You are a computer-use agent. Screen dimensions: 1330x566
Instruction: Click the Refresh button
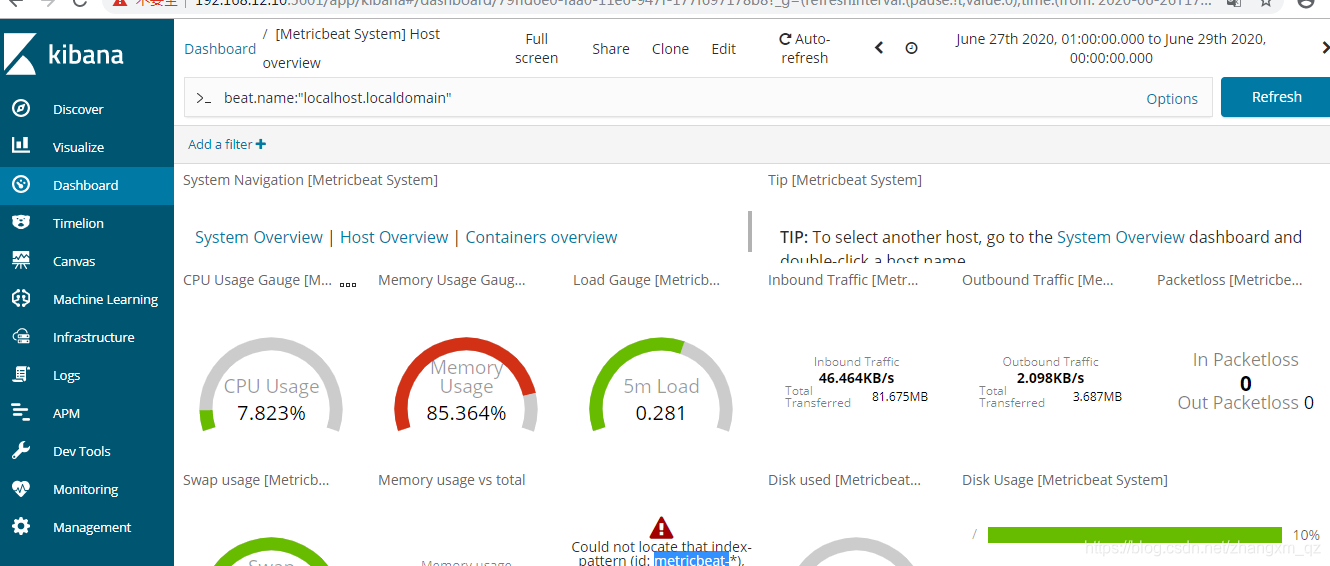coord(1276,97)
